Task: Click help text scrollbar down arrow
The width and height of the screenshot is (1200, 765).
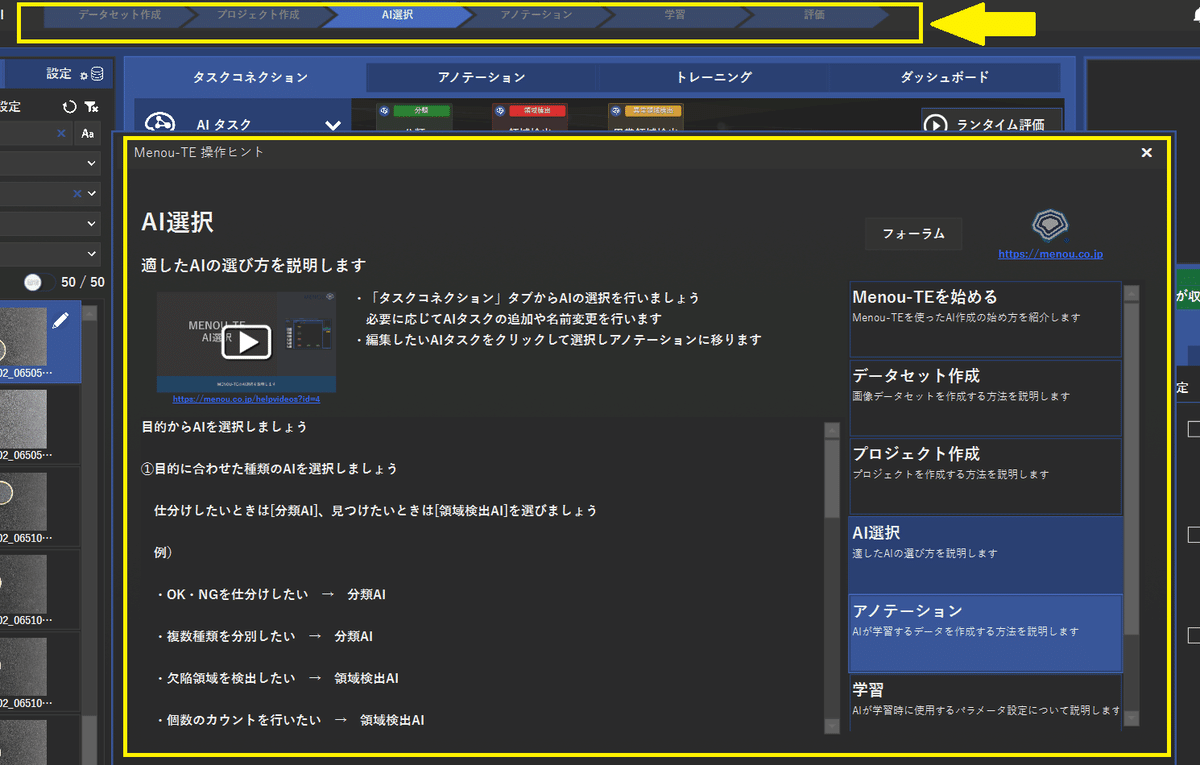Action: click(832, 726)
